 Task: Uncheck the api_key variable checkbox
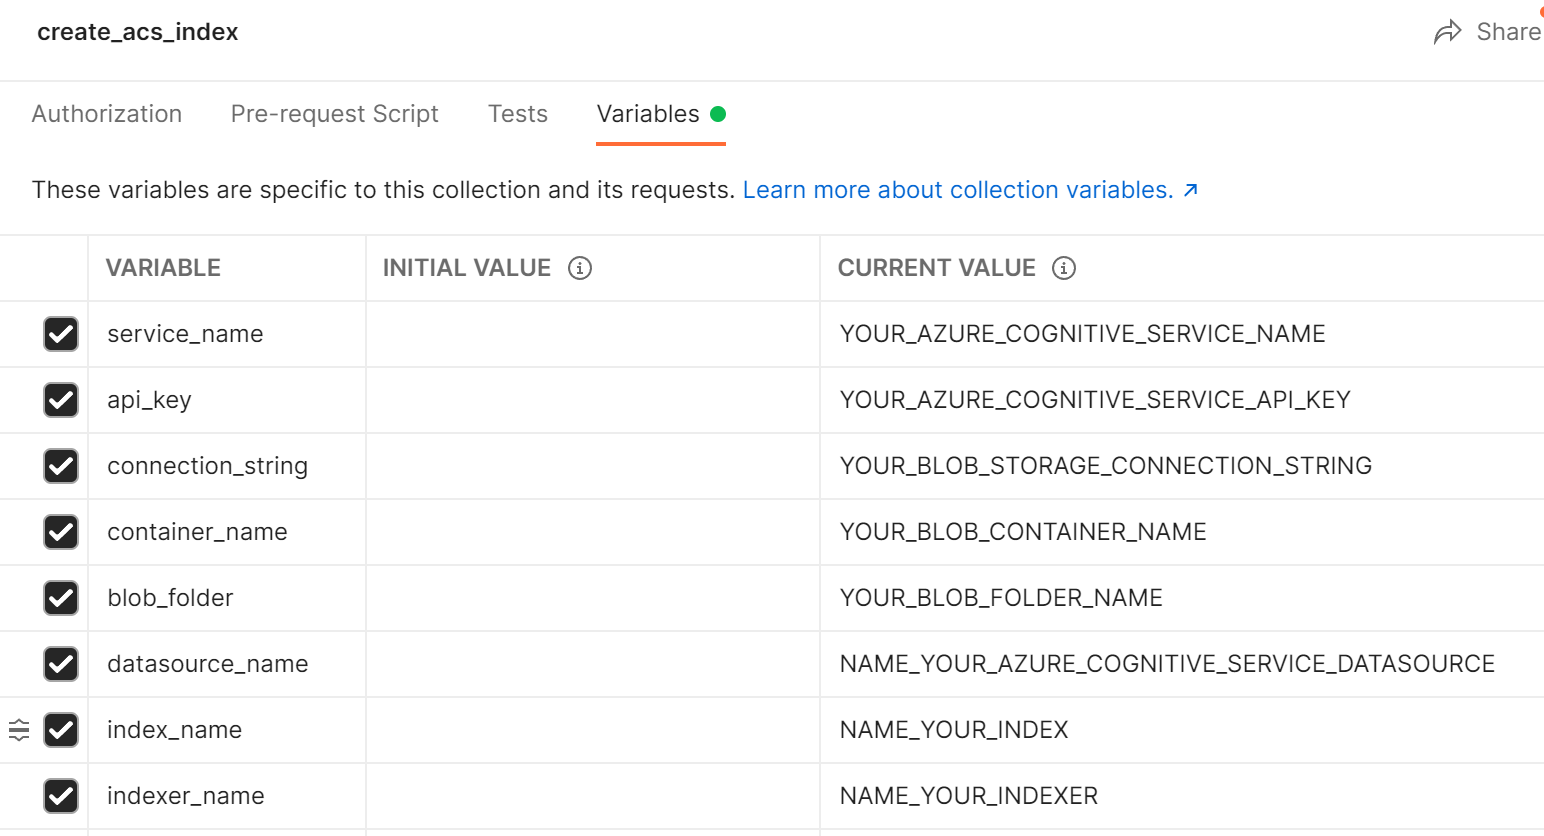pyautogui.click(x=61, y=400)
